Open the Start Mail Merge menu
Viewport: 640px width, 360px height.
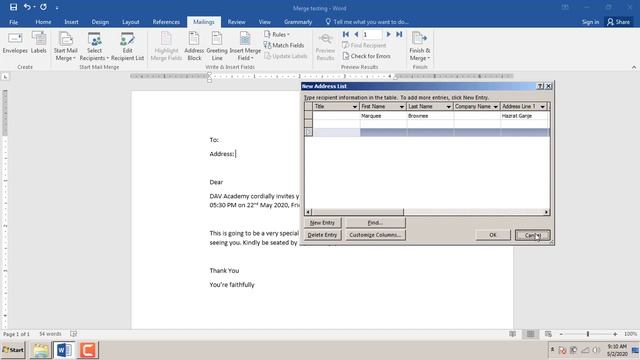(65, 47)
